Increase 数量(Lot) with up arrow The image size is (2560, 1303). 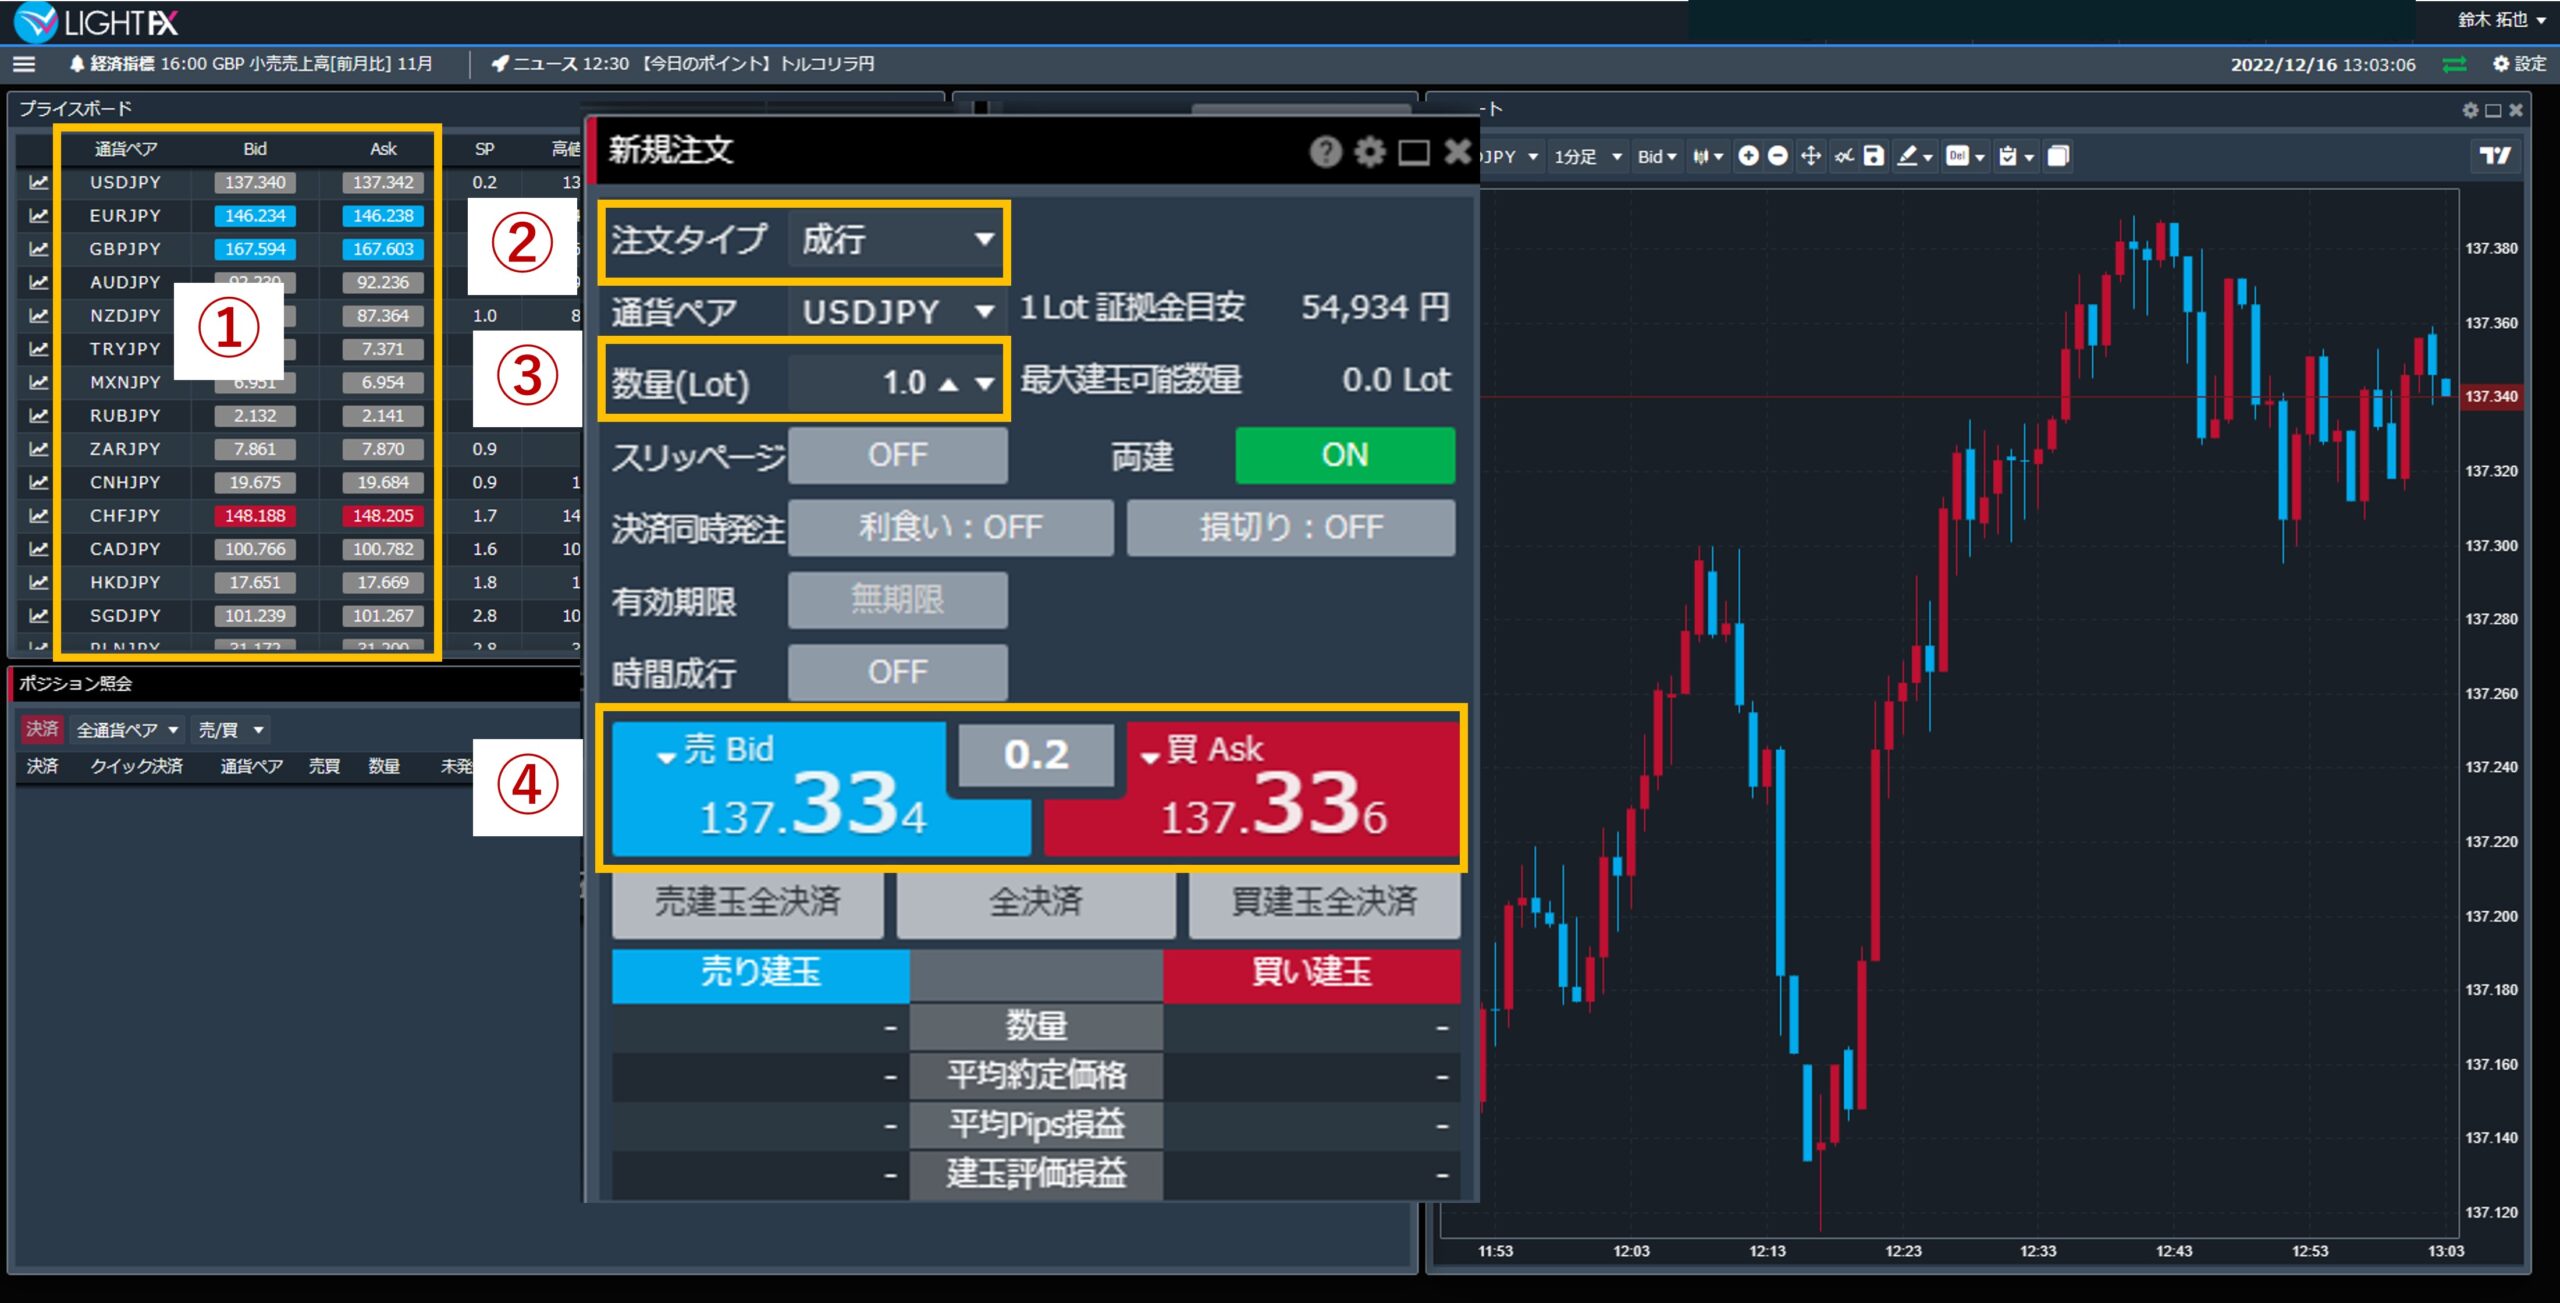click(x=949, y=384)
